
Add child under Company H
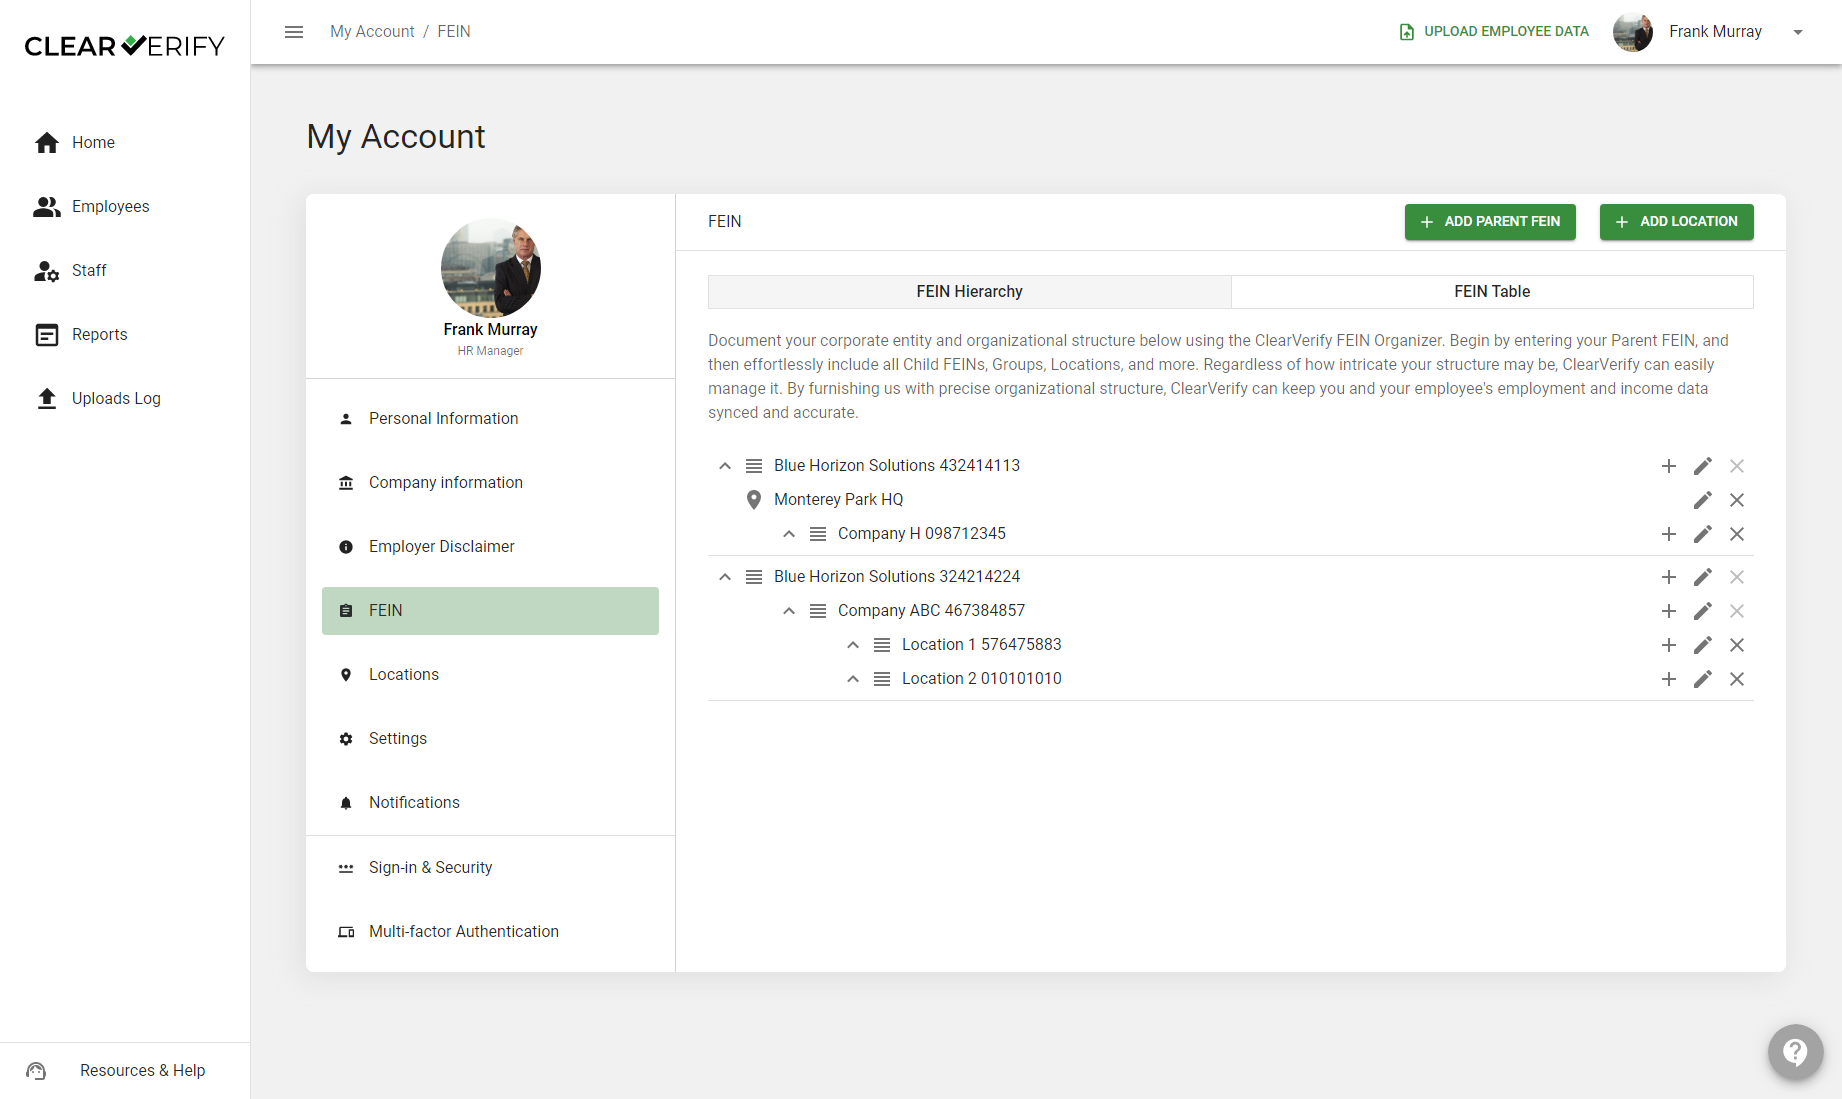pos(1669,534)
